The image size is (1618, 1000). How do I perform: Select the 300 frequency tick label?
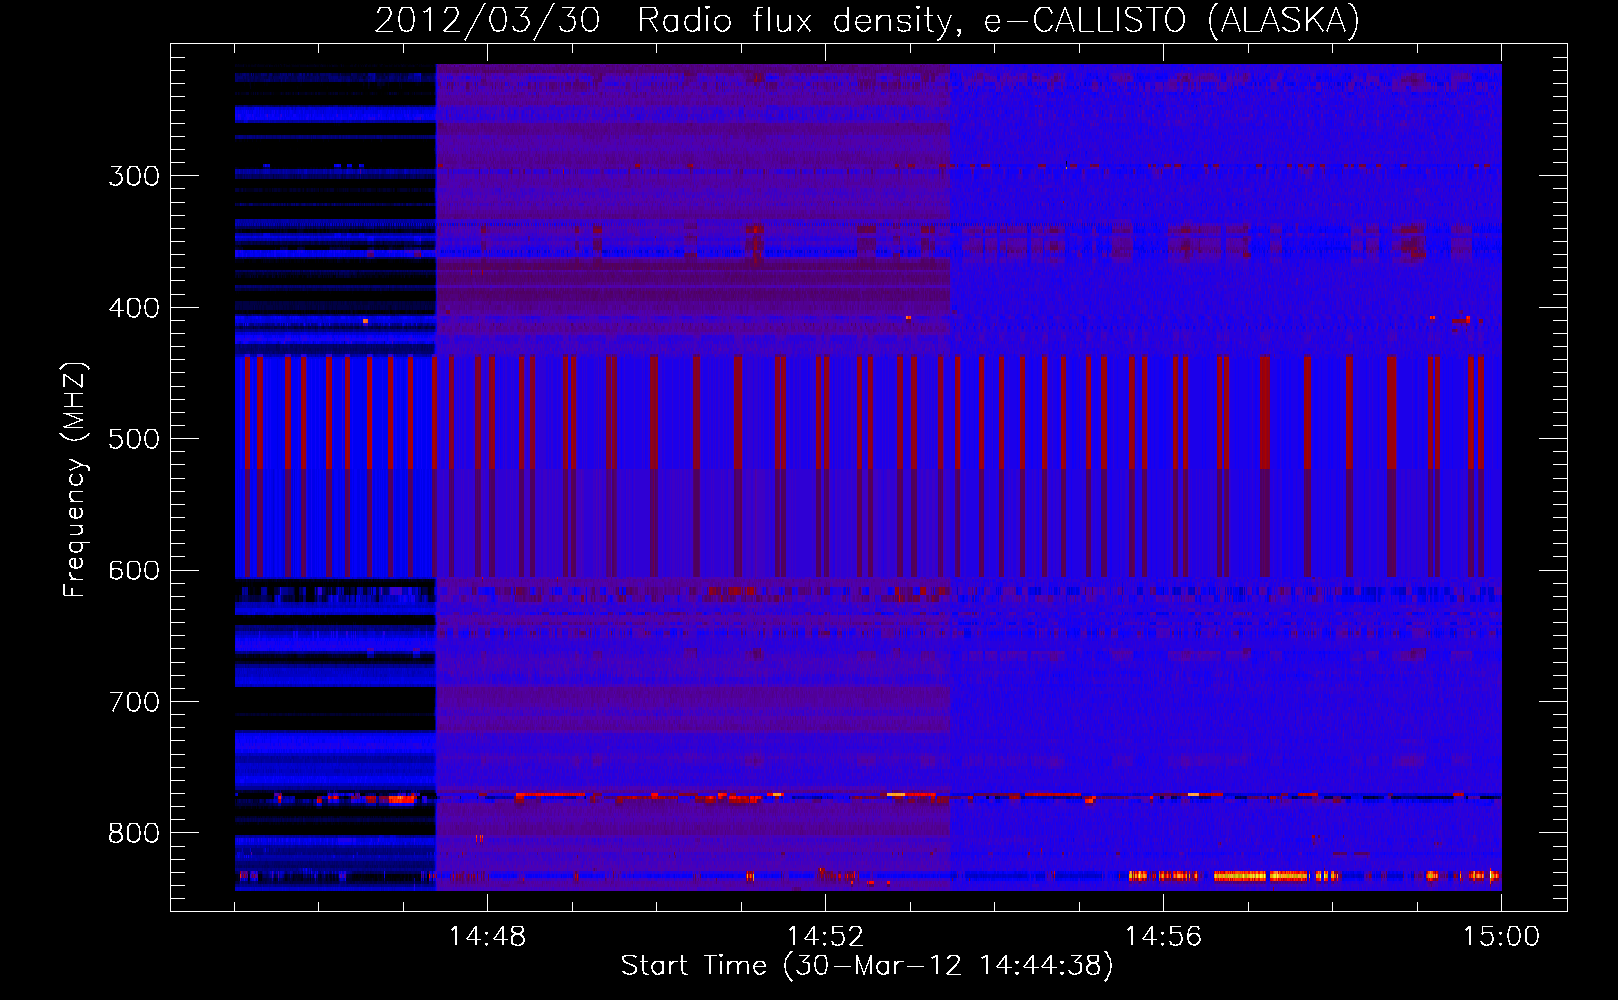[x=134, y=176]
